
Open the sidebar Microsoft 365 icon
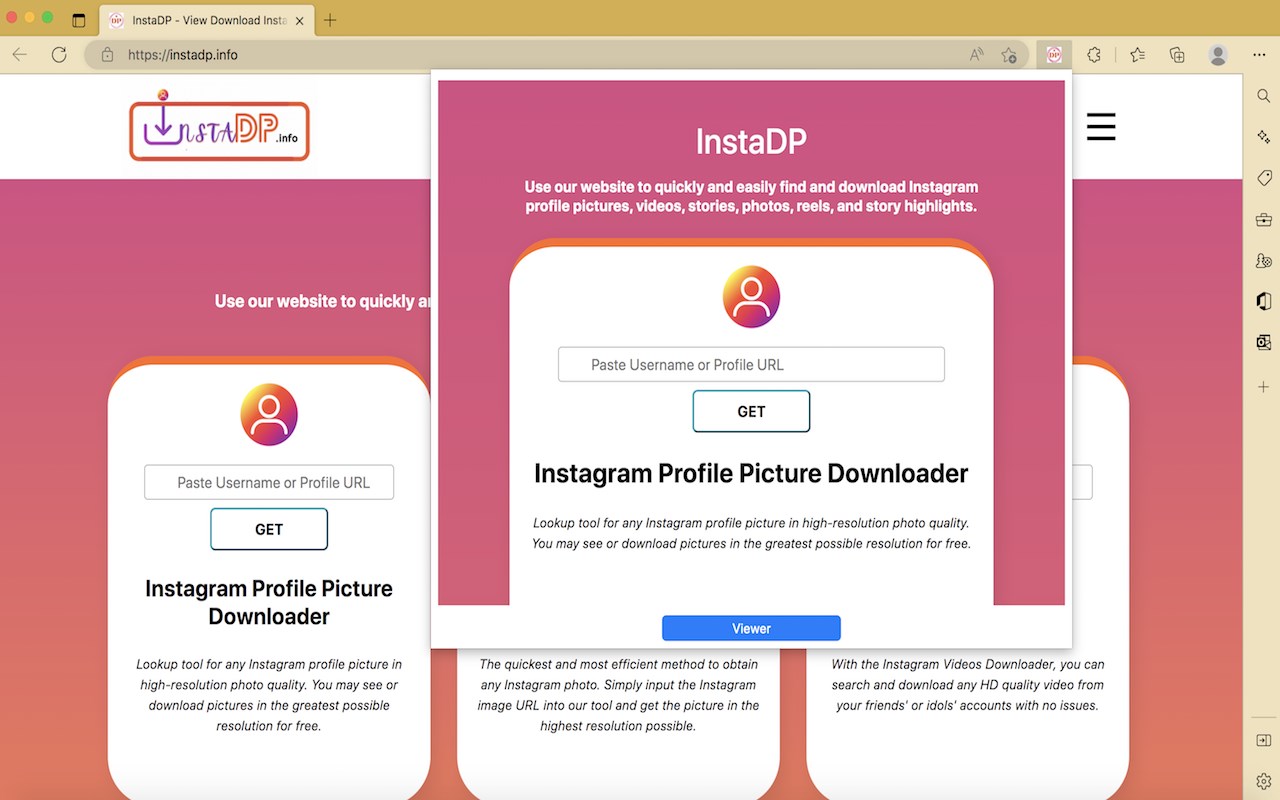pyautogui.click(x=1264, y=301)
